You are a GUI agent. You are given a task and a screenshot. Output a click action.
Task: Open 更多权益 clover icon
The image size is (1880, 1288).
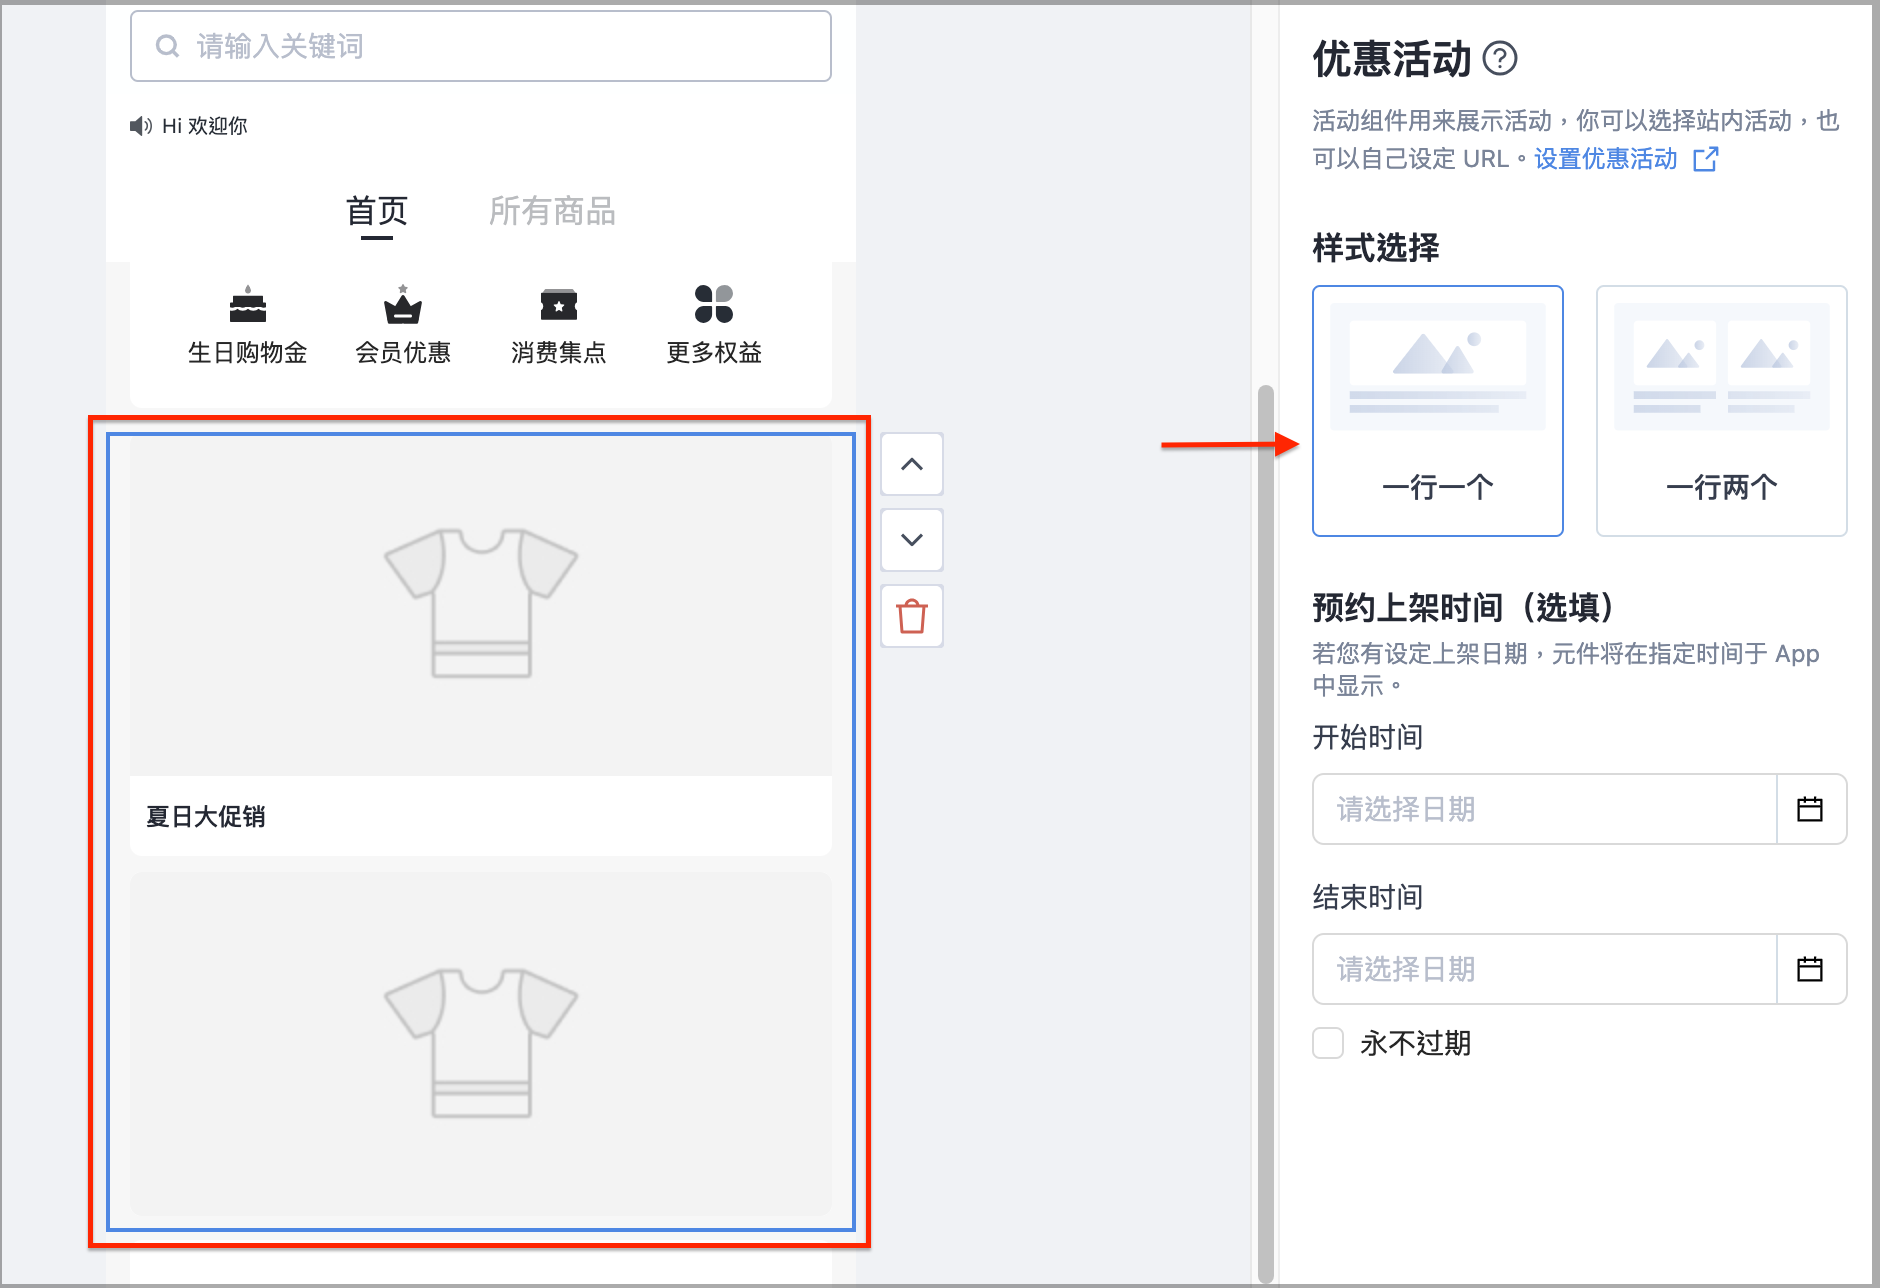714,304
